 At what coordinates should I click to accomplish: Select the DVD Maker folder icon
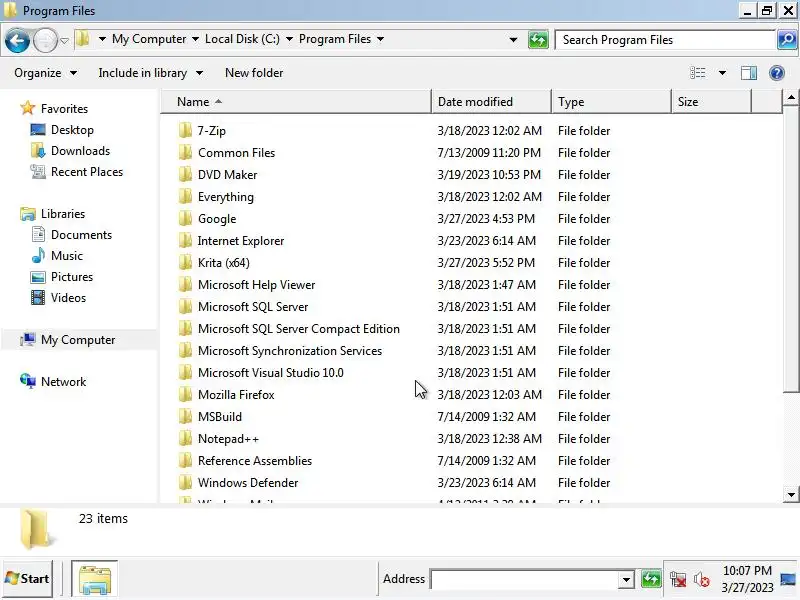coord(185,174)
